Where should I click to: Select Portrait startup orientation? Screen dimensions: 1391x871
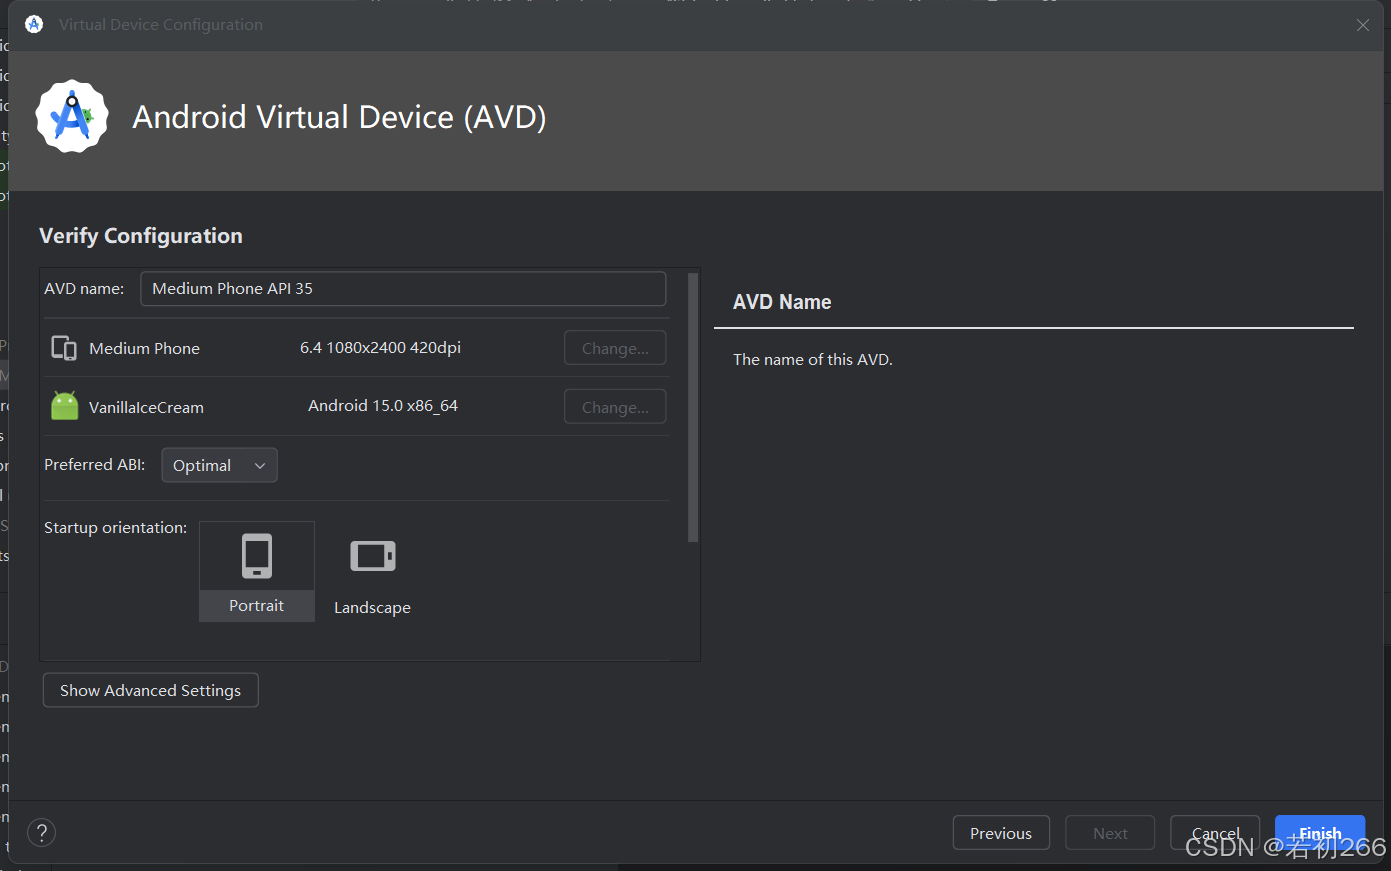coord(257,571)
